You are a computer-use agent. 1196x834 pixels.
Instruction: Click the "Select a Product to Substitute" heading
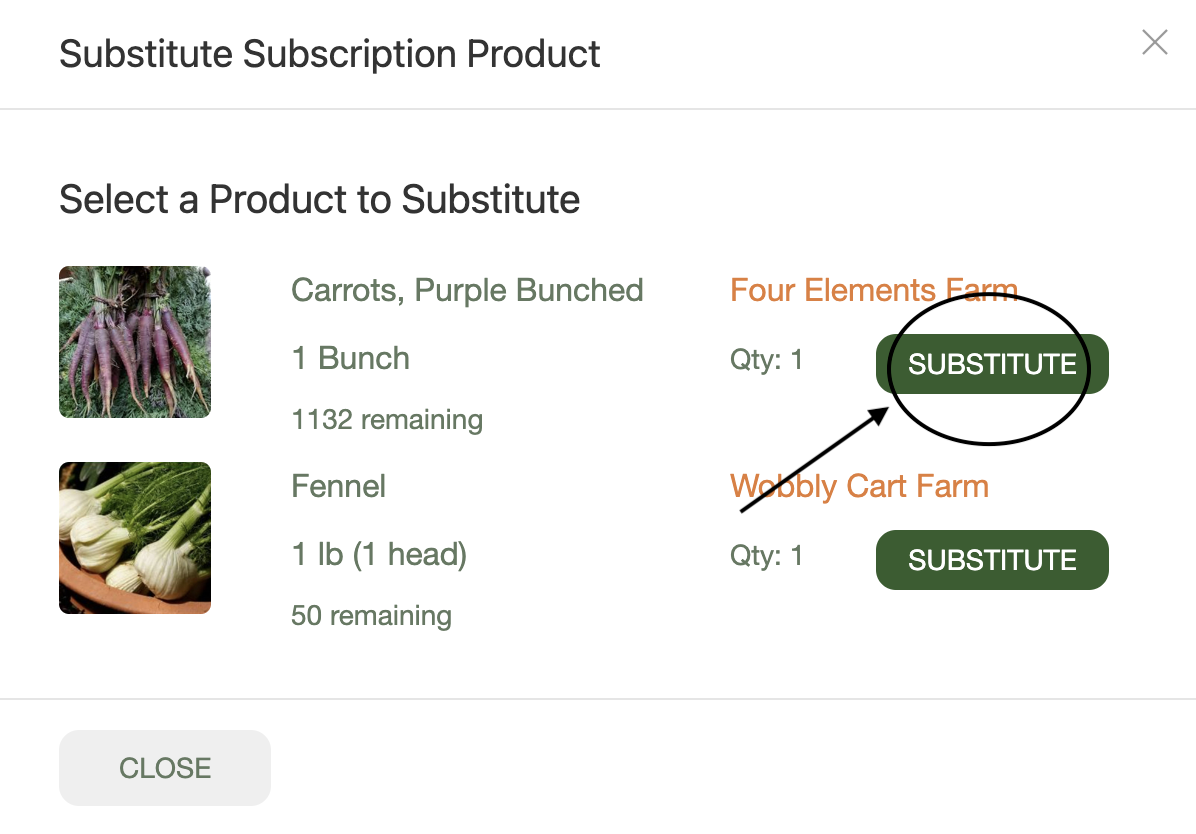[319, 200]
